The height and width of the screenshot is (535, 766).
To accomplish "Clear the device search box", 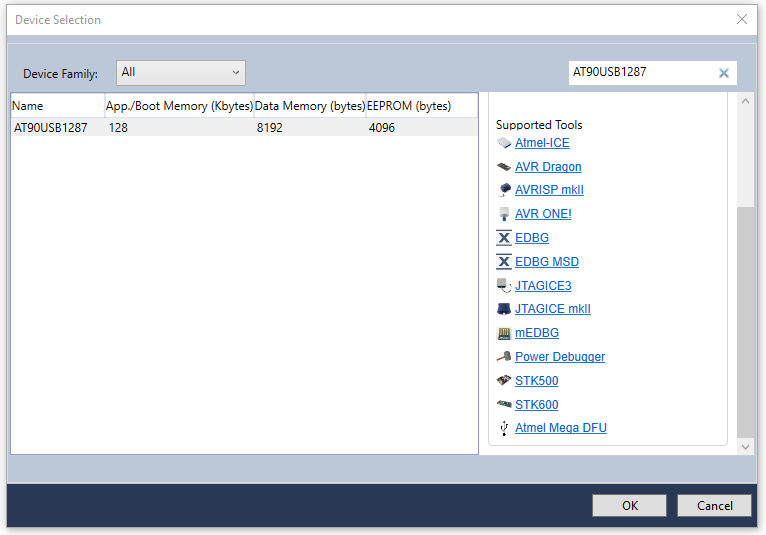I will click(723, 73).
